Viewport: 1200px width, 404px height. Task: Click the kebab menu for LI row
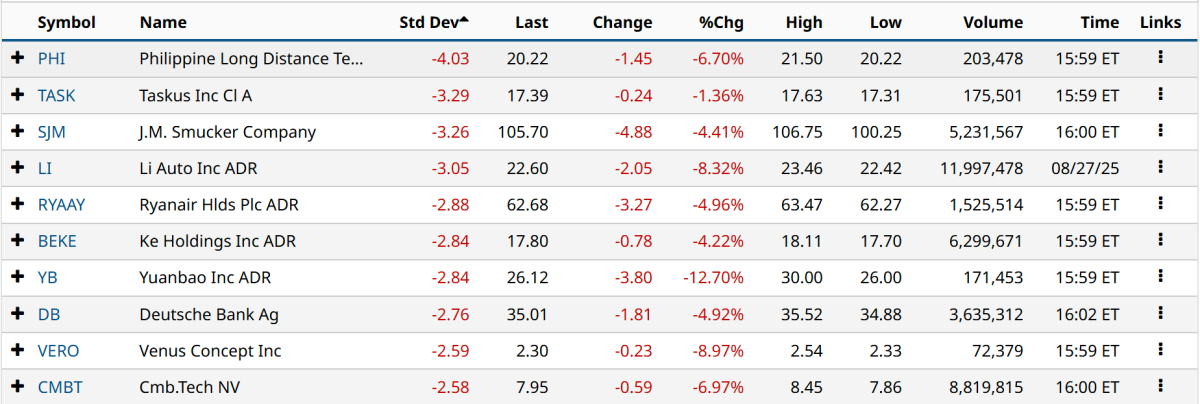pyautogui.click(x=1160, y=168)
